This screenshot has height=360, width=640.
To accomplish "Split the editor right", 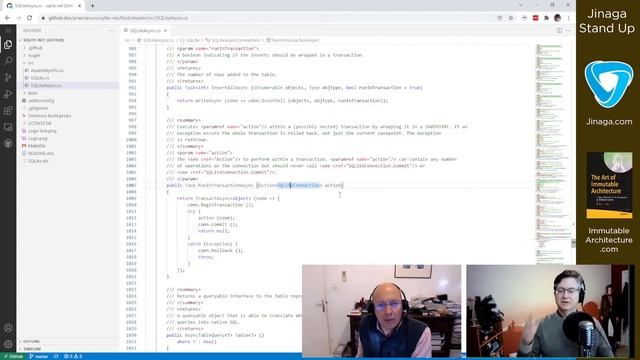I will pos(559,31).
